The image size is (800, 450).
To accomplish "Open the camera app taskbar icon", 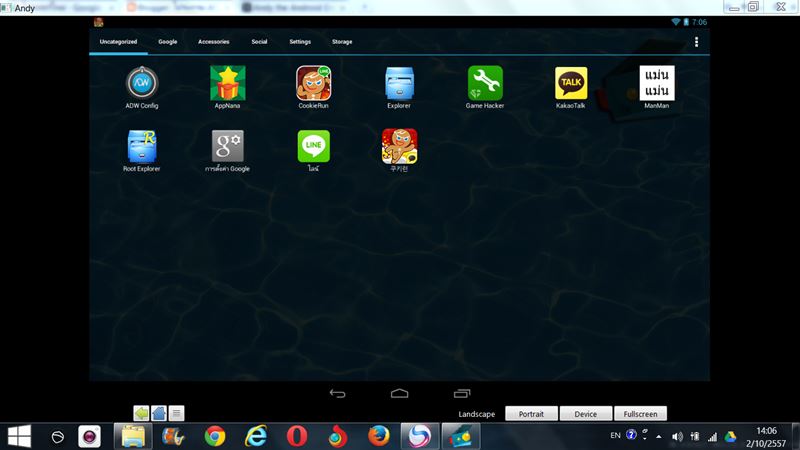I will [89, 437].
